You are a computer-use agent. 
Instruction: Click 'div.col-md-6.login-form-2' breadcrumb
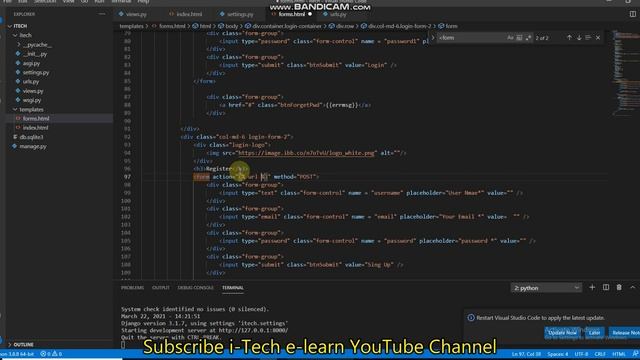399,26
